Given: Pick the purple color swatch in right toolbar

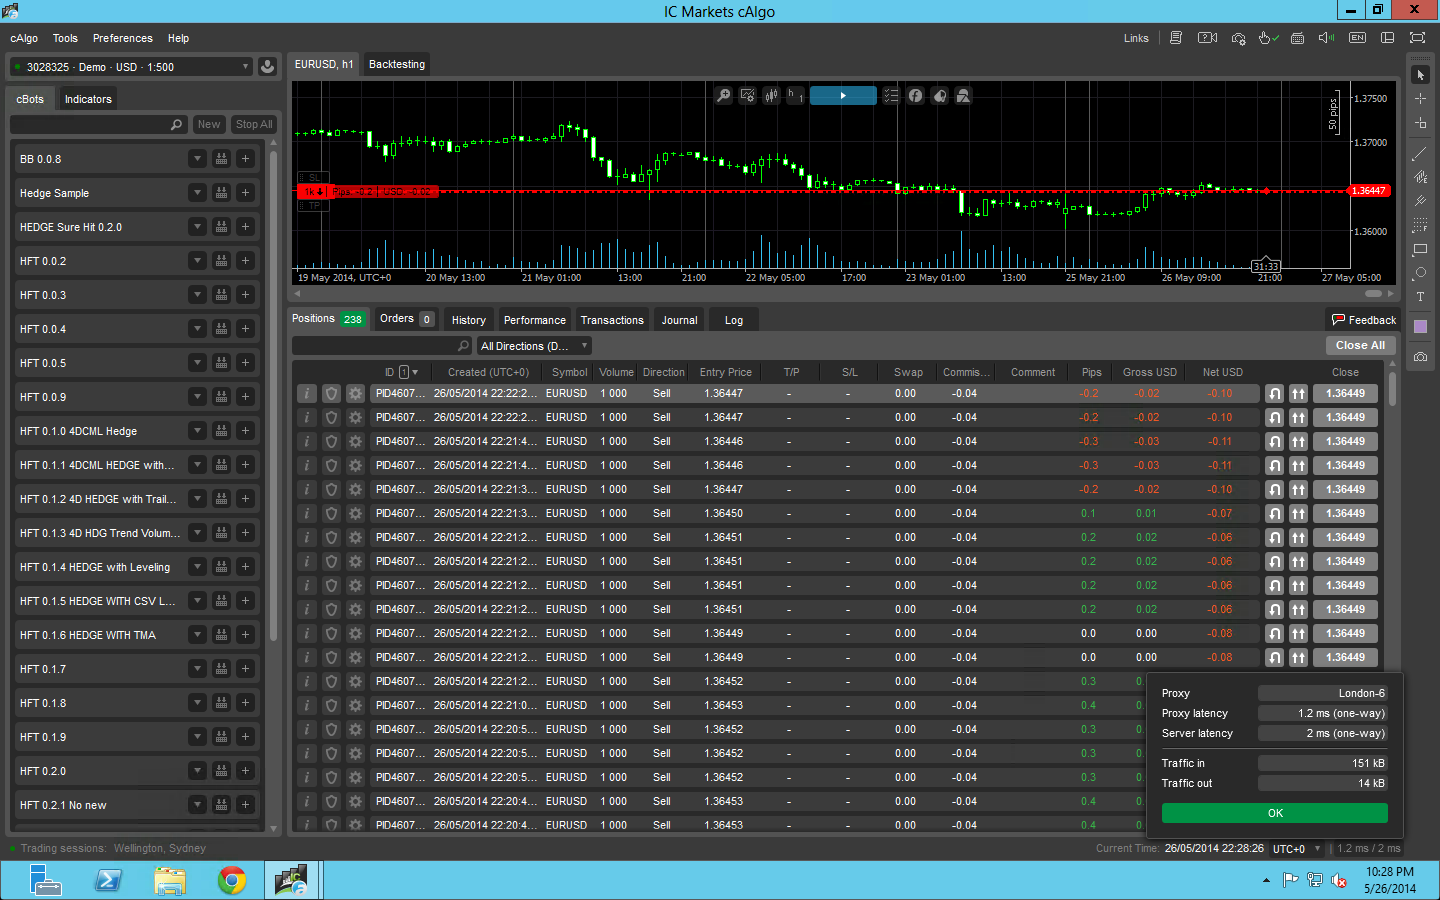Looking at the screenshot, I should coord(1420,327).
